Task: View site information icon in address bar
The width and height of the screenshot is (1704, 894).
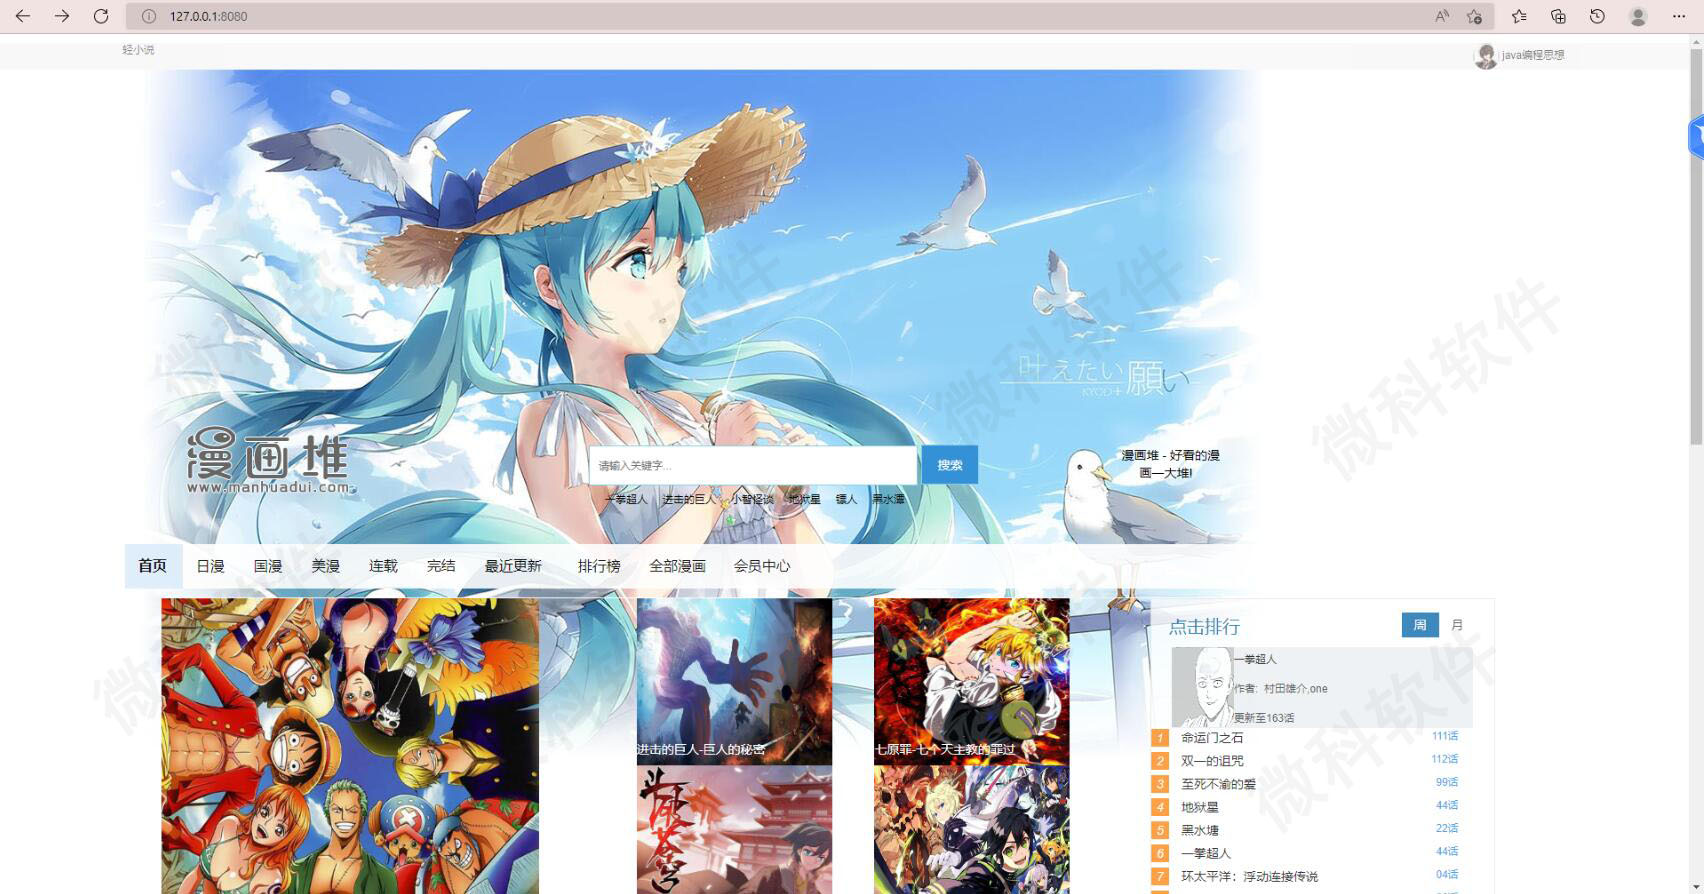Action: pyautogui.click(x=149, y=16)
